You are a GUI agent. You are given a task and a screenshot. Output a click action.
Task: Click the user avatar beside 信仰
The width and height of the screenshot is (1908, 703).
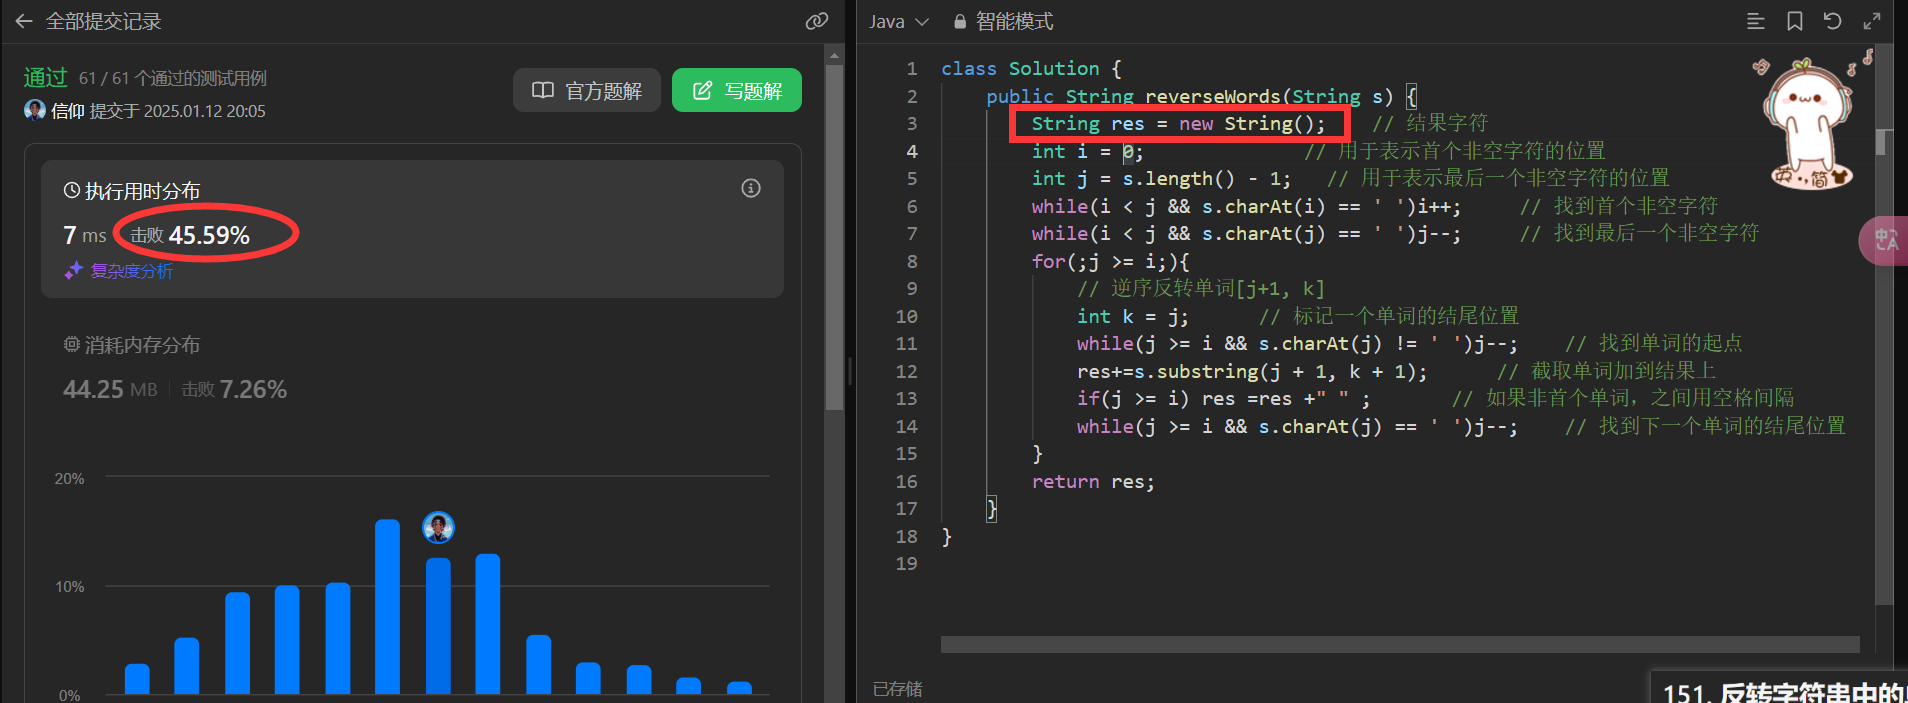(35, 110)
